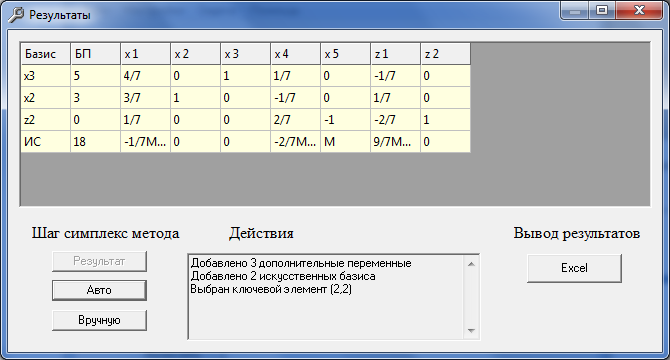Image resolution: width=670 pixels, height=360 pixels.
Task: Click the x 1 cell in z2 row
Action: click(x=145, y=120)
